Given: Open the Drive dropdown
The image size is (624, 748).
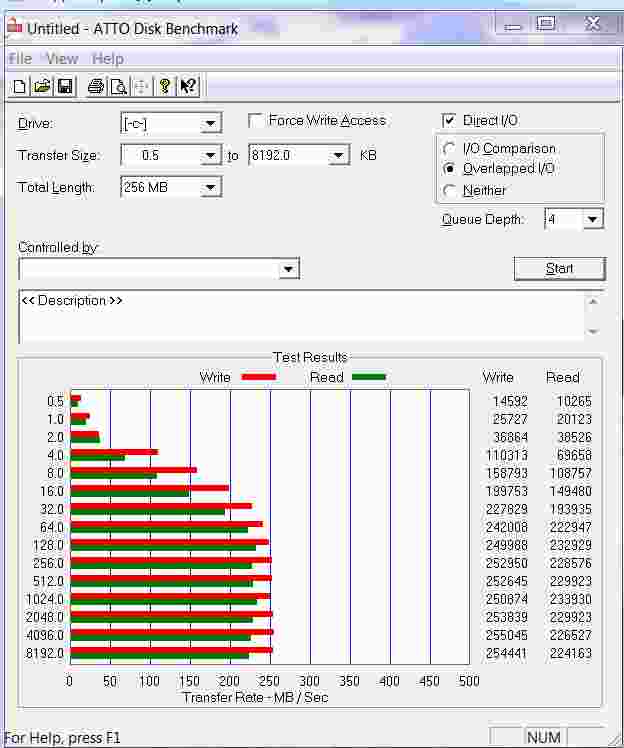Looking at the screenshot, I should point(210,124).
